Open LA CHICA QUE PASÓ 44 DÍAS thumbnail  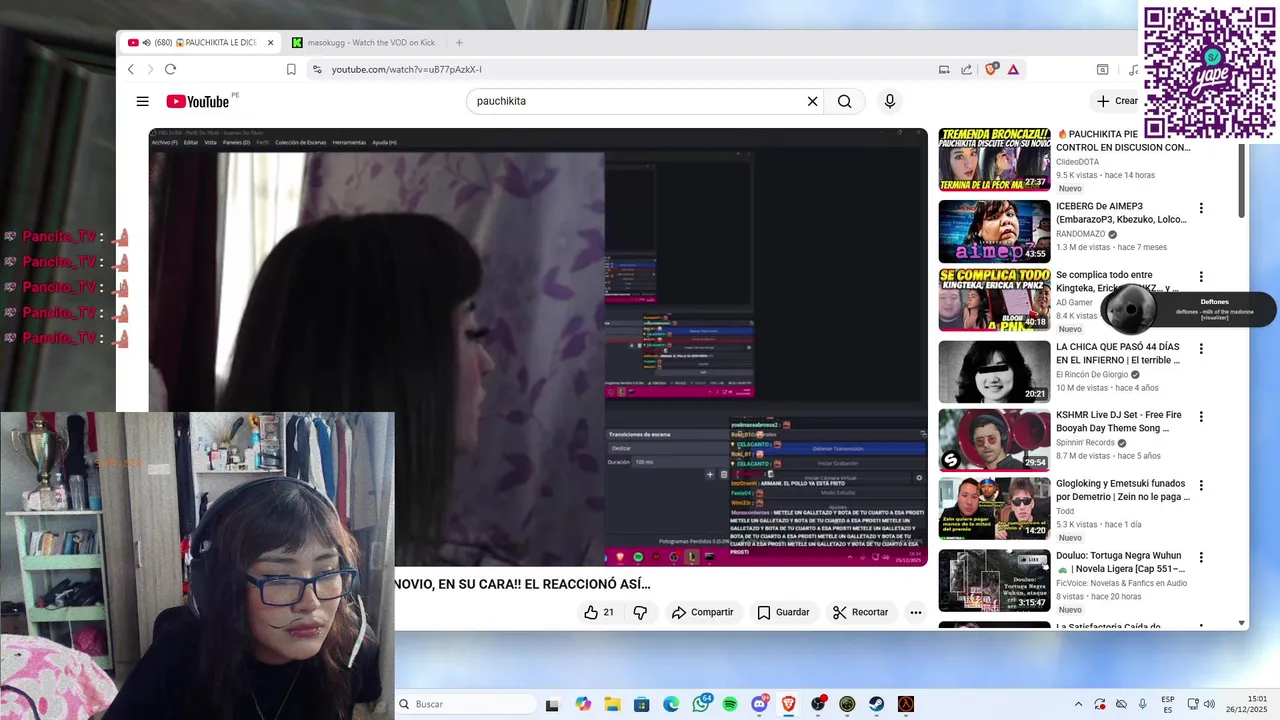pyautogui.click(x=994, y=371)
